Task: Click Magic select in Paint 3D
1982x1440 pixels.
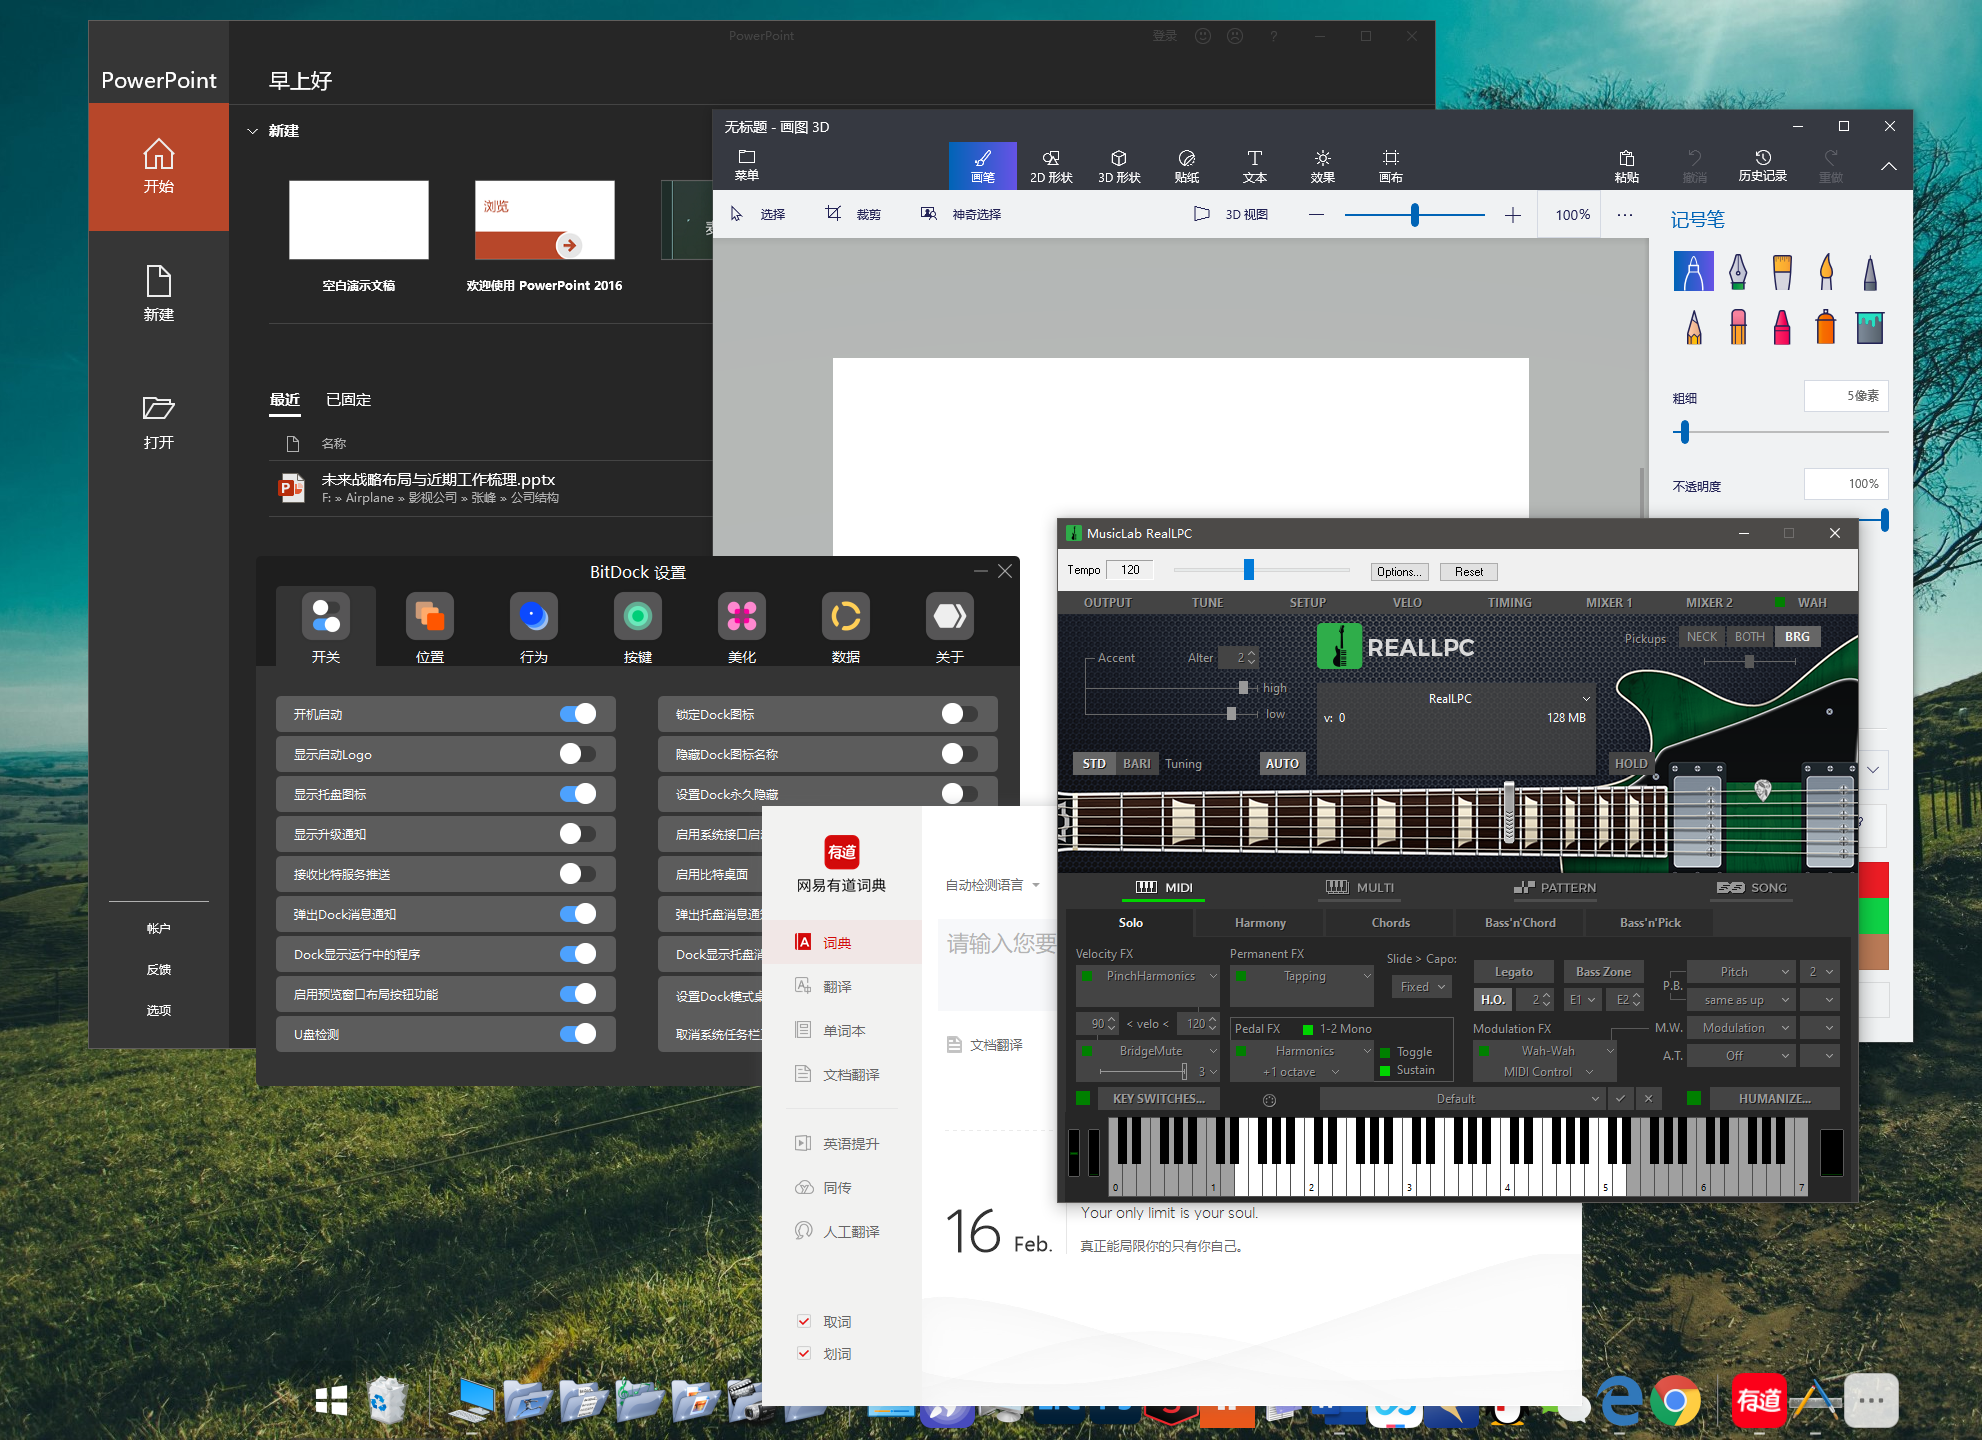Action: coord(961,214)
